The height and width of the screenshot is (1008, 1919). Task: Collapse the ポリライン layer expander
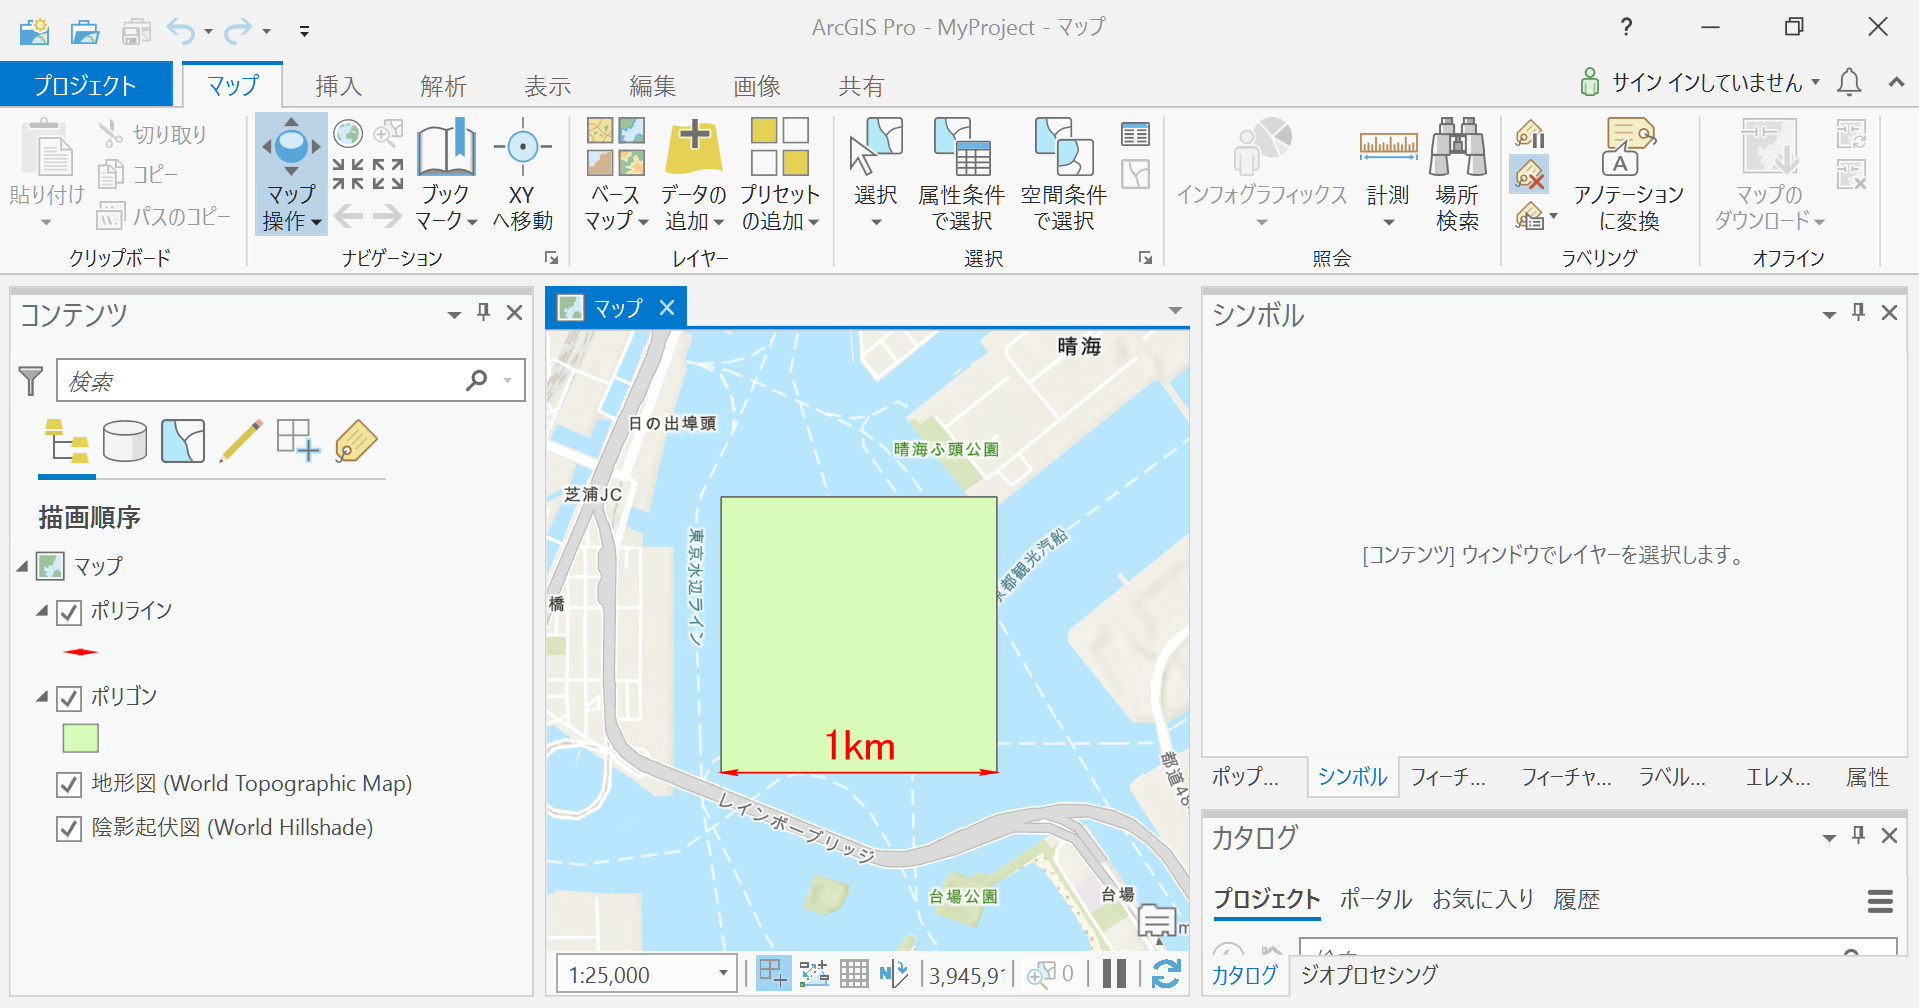click(x=42, y=610)
